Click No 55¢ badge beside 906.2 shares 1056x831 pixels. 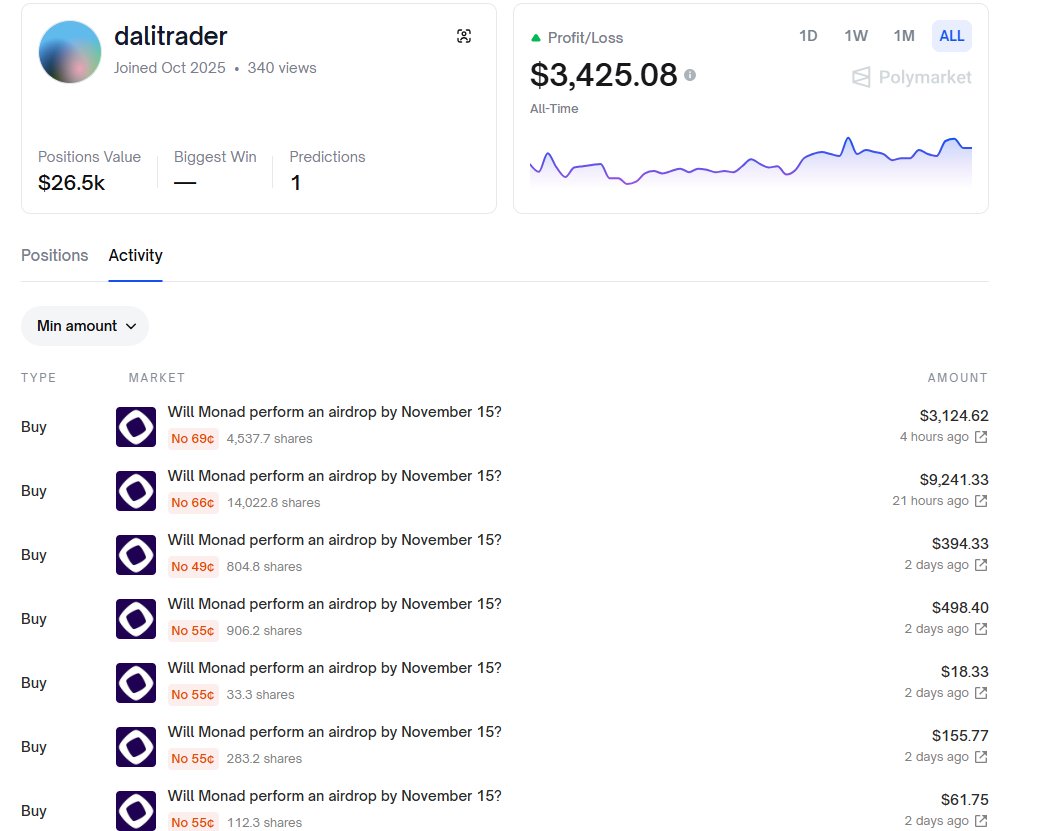click(193, 631)
